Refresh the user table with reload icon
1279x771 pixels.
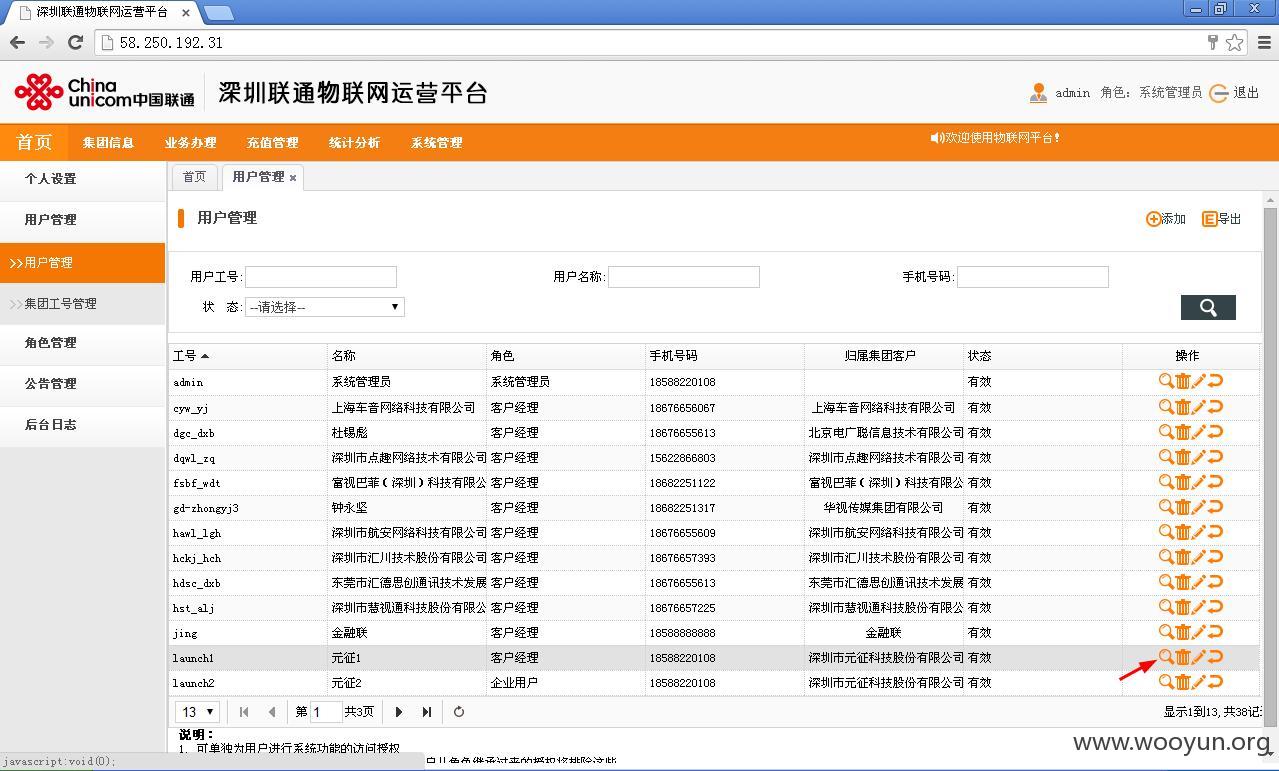pyautogui.click(x=459, y=712)
